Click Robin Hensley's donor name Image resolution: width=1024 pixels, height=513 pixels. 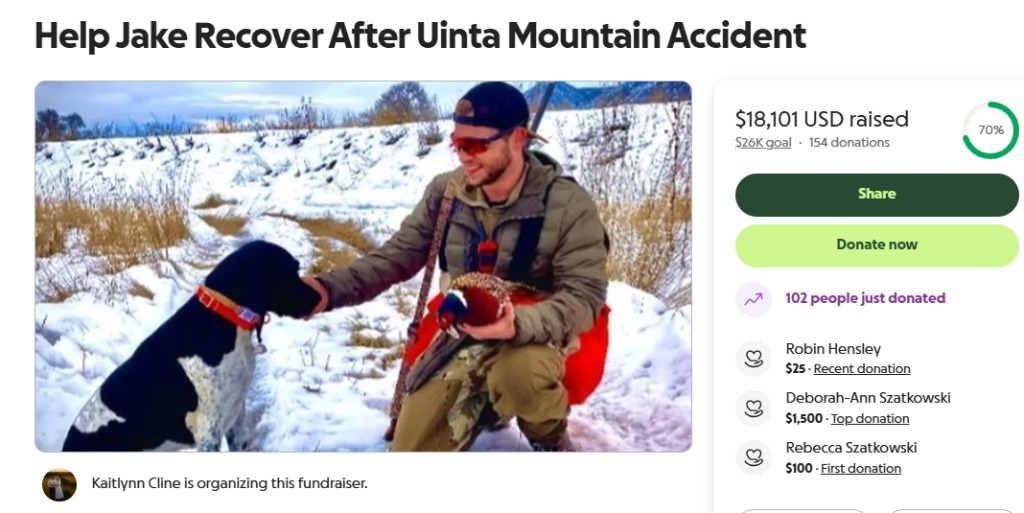pyautogui.click(x=833, y=349)
